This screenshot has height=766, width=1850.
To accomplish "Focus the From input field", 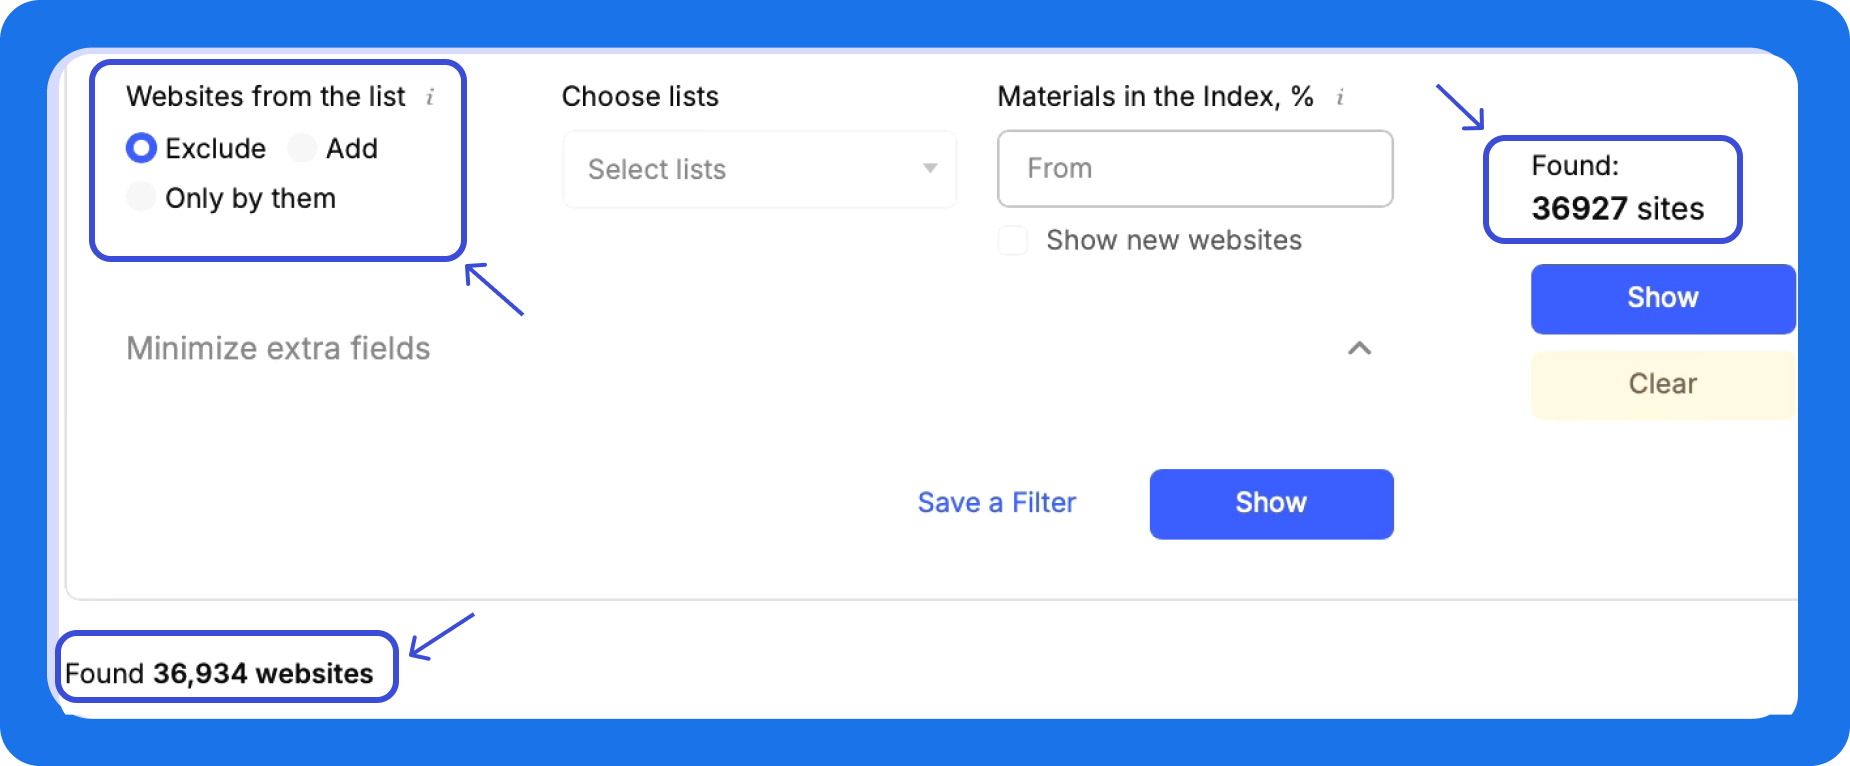I will tap(1194, 168).
